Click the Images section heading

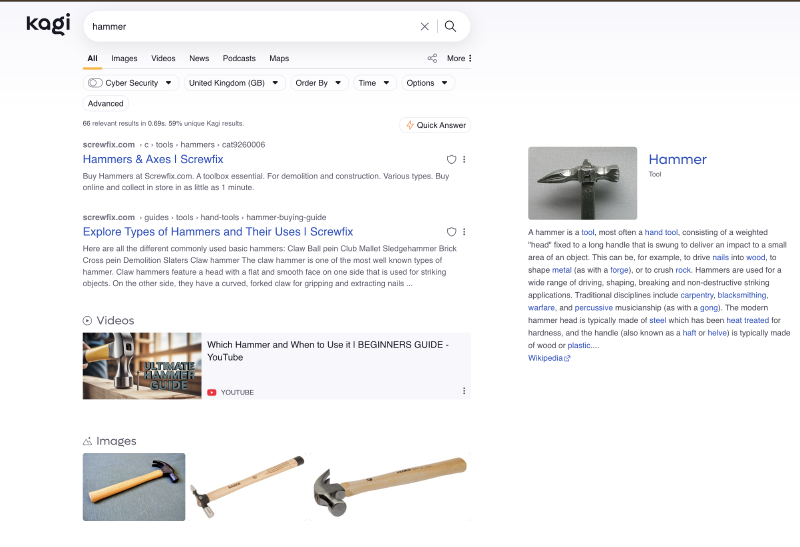pos(116,441)
